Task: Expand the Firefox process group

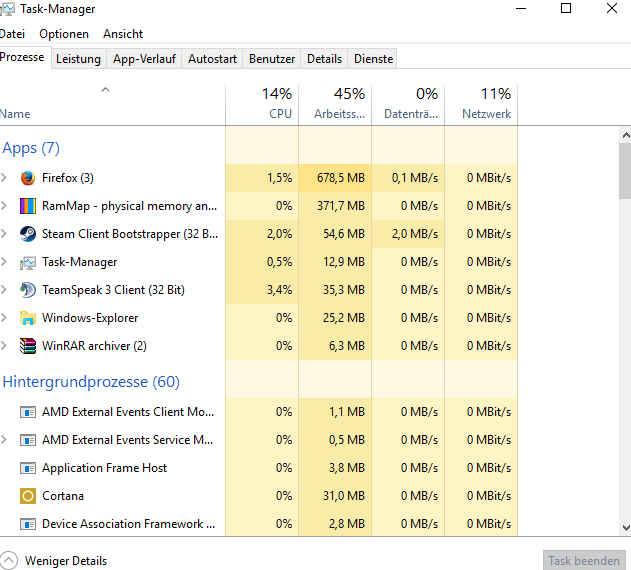Action: click(5, 178)
